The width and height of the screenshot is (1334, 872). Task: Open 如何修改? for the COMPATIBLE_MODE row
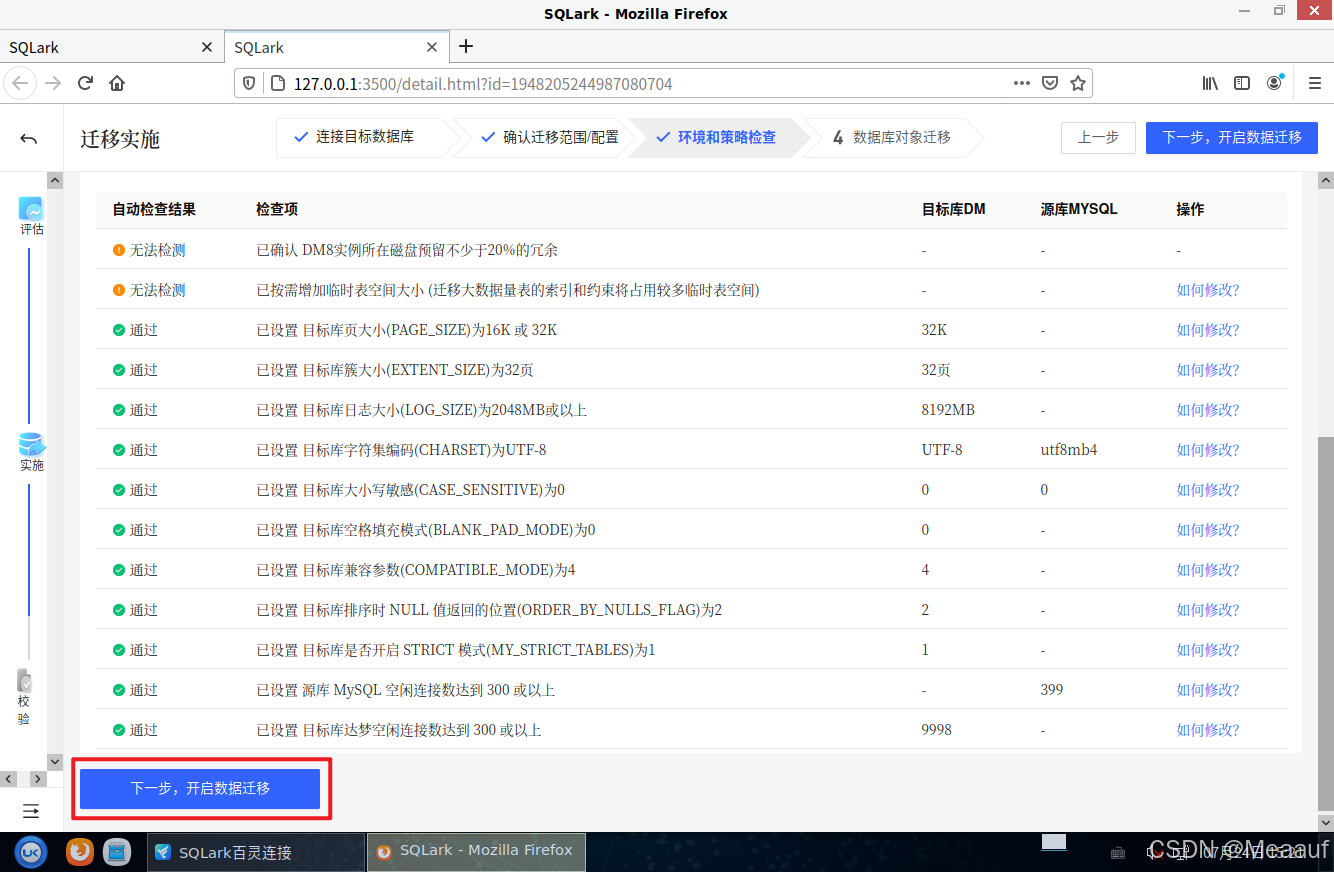[x=1208, y=570]
